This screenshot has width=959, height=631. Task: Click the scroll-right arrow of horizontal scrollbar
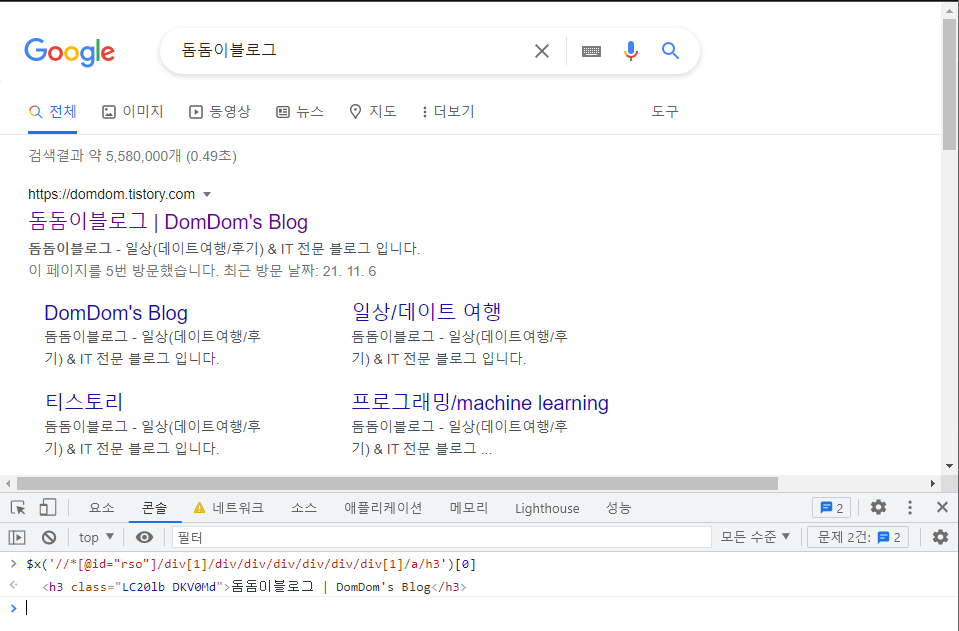tap(932, 484)
